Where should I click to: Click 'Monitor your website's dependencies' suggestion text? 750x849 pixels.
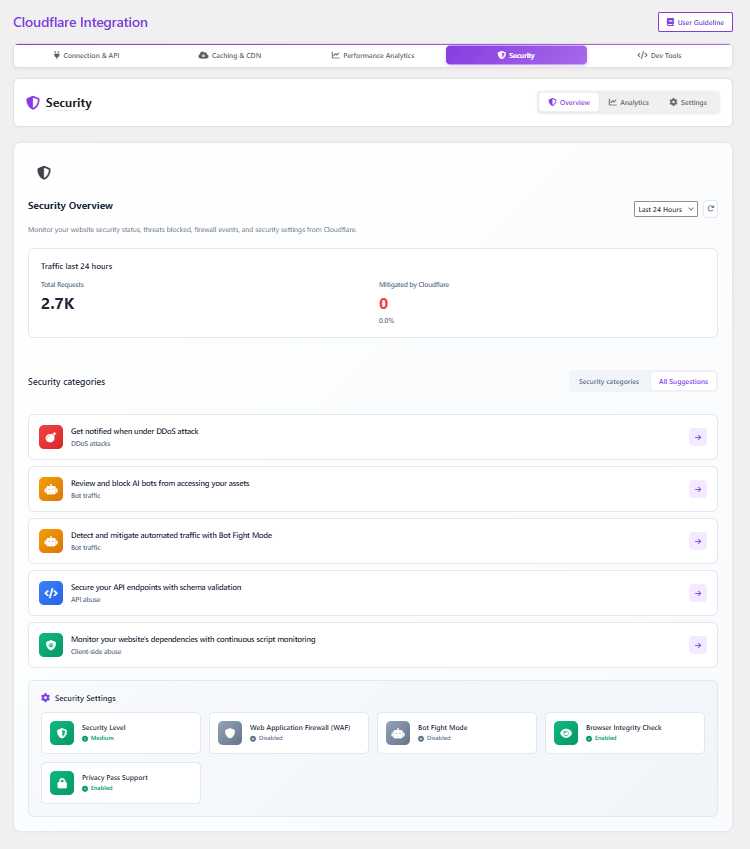click(x=193, y=639)
